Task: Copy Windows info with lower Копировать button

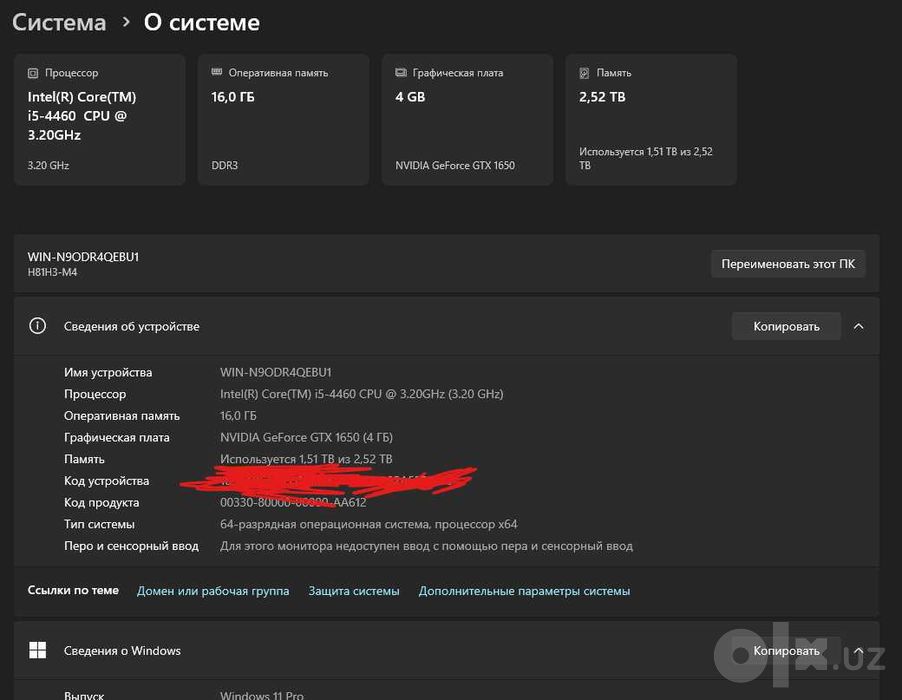Action: [786, 651]
